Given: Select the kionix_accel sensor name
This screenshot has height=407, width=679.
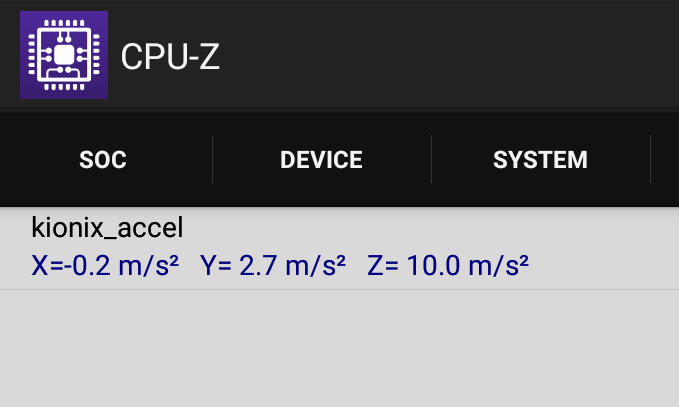Looking at the screenshot, I should [107, 228].
